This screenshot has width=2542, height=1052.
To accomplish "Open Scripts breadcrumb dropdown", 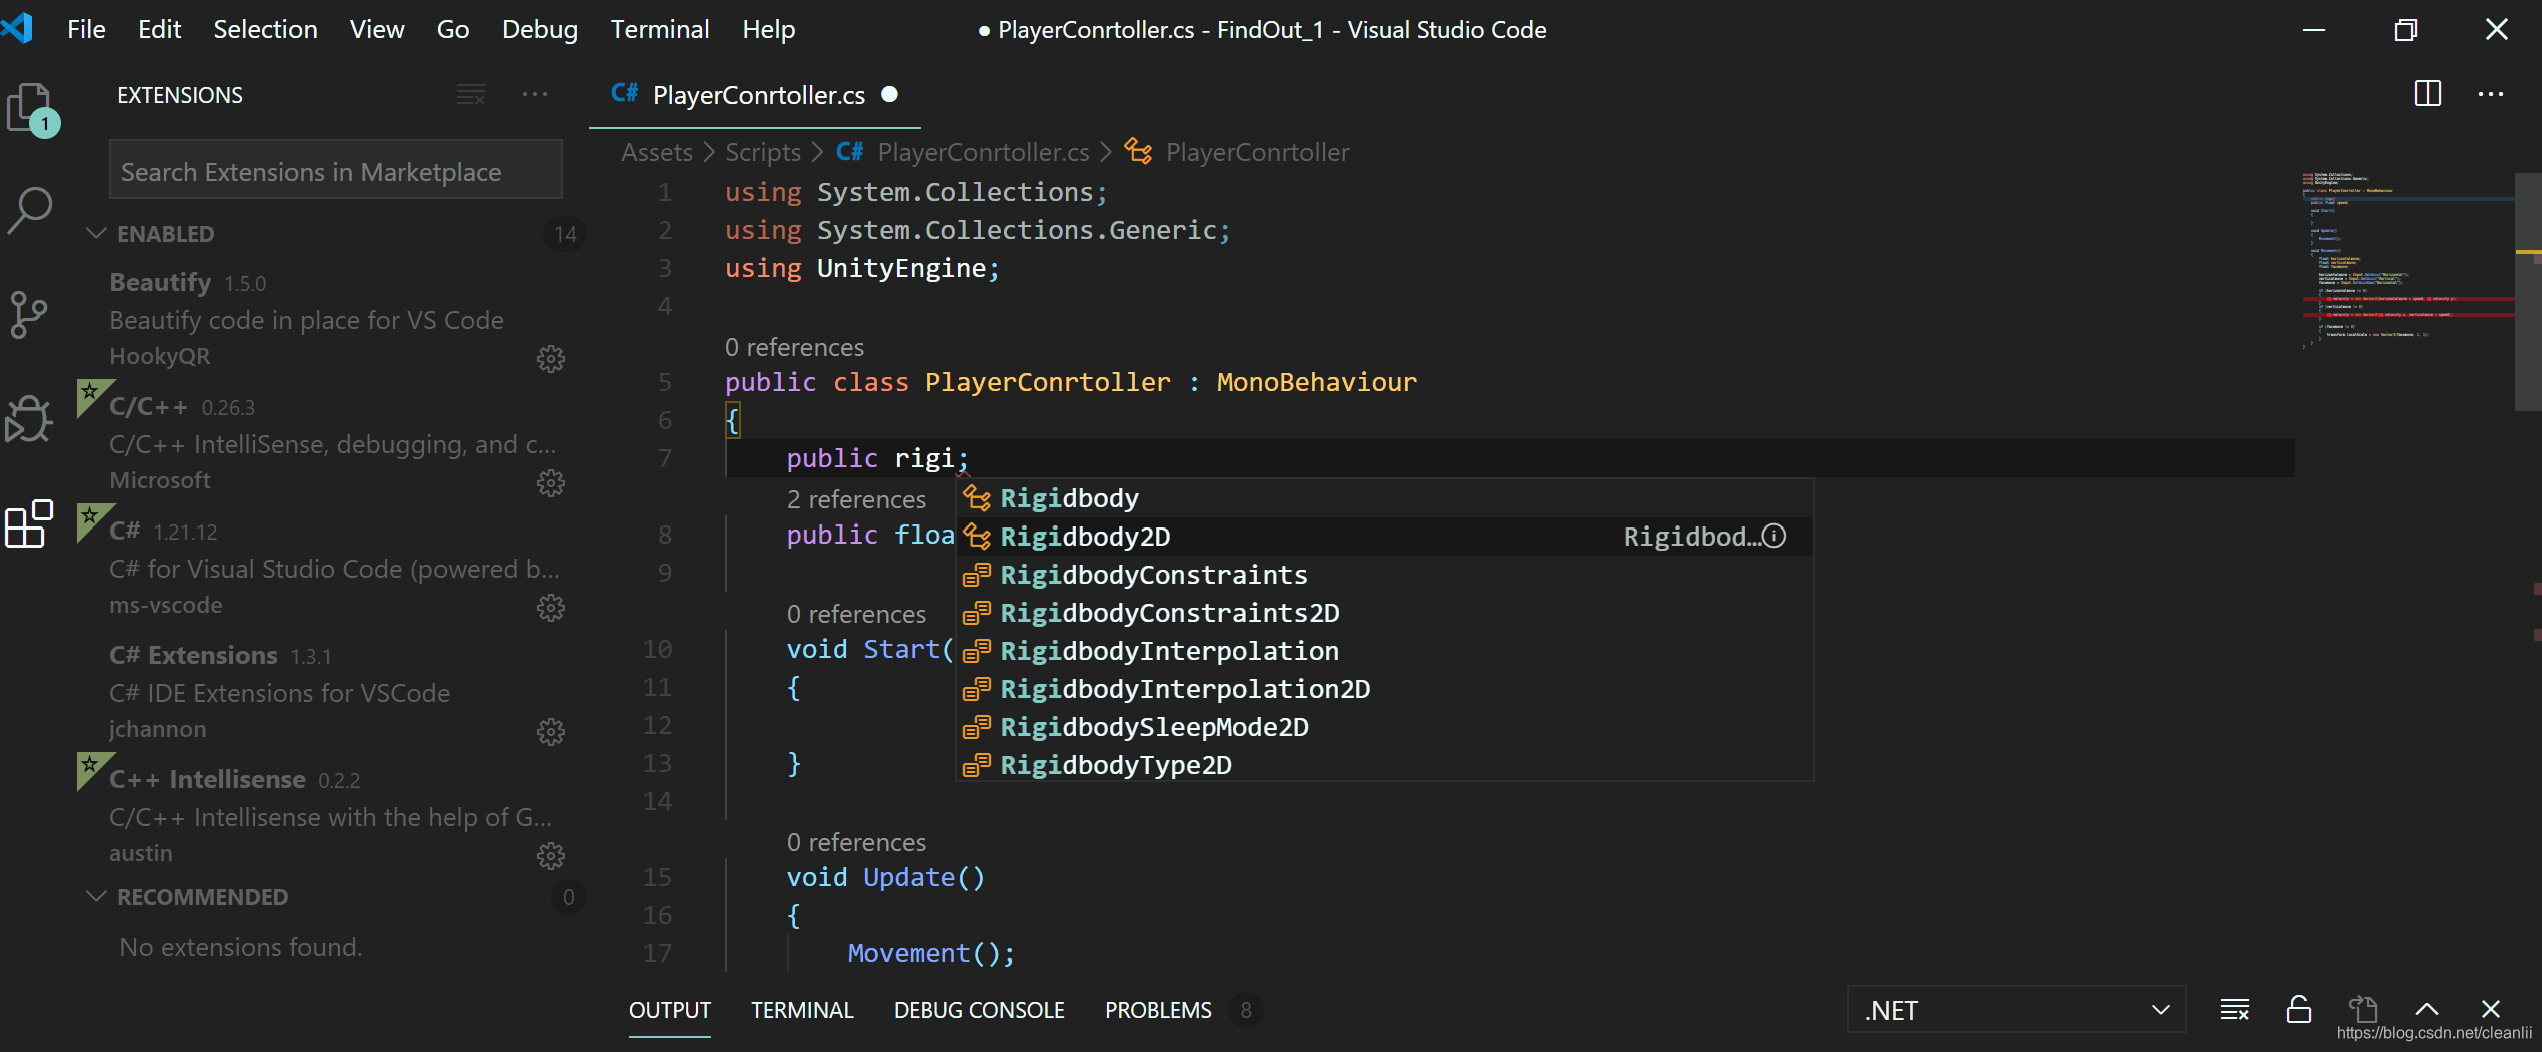I will tap(762, 152).
